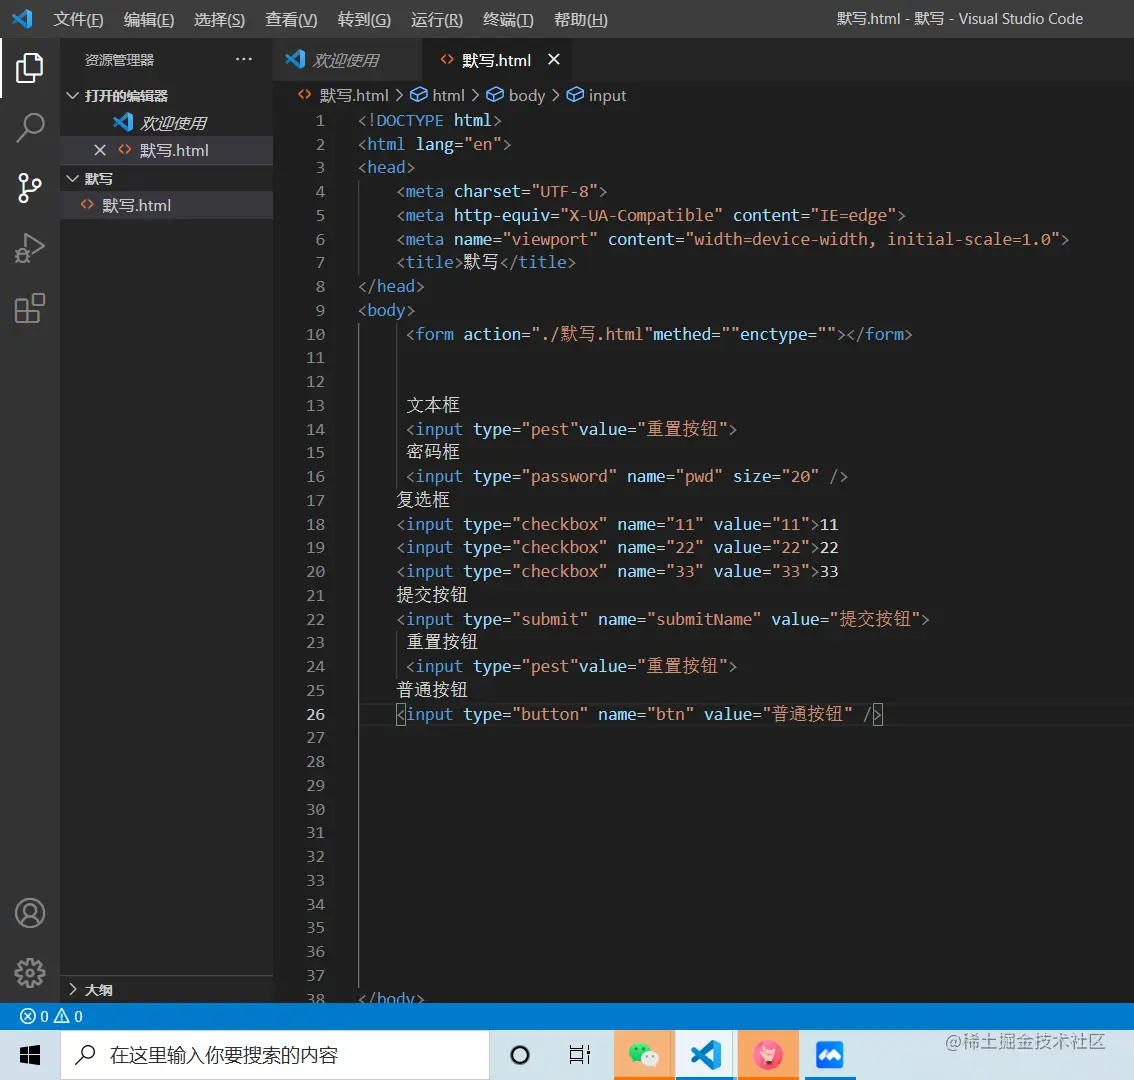Switch to Visual Studio Code in taskbar
The image size is (1134, 1080).
click(x=706, y=1055)
